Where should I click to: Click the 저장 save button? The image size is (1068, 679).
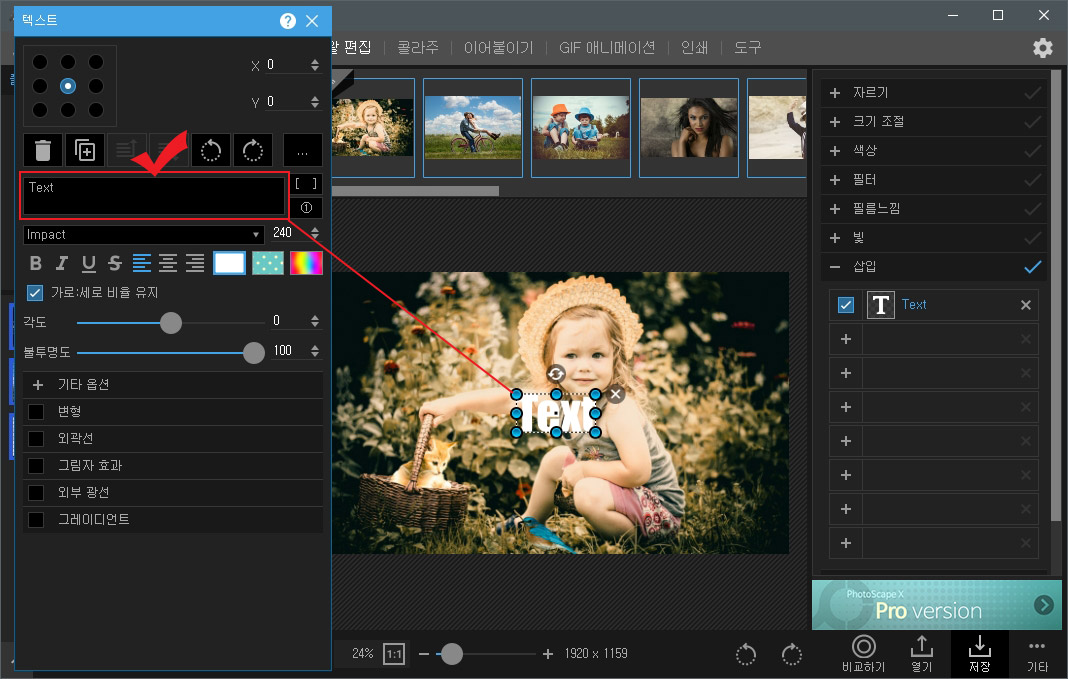[x=979, y=654]
